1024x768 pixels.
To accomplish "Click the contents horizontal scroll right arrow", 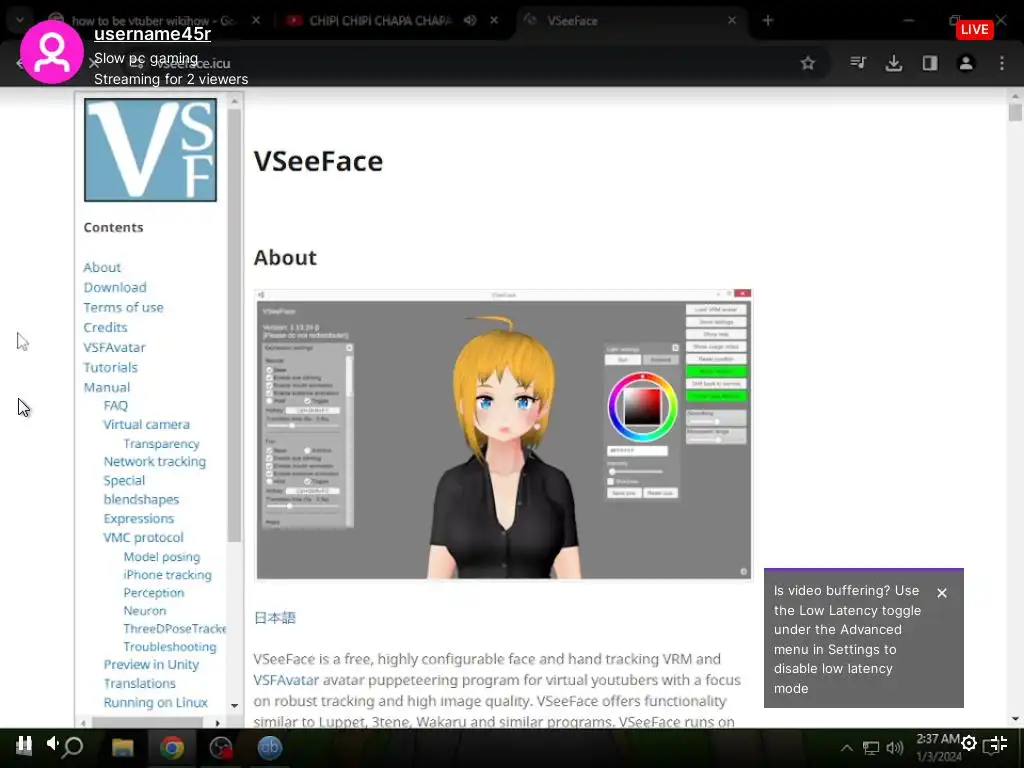I will (217, 722).
